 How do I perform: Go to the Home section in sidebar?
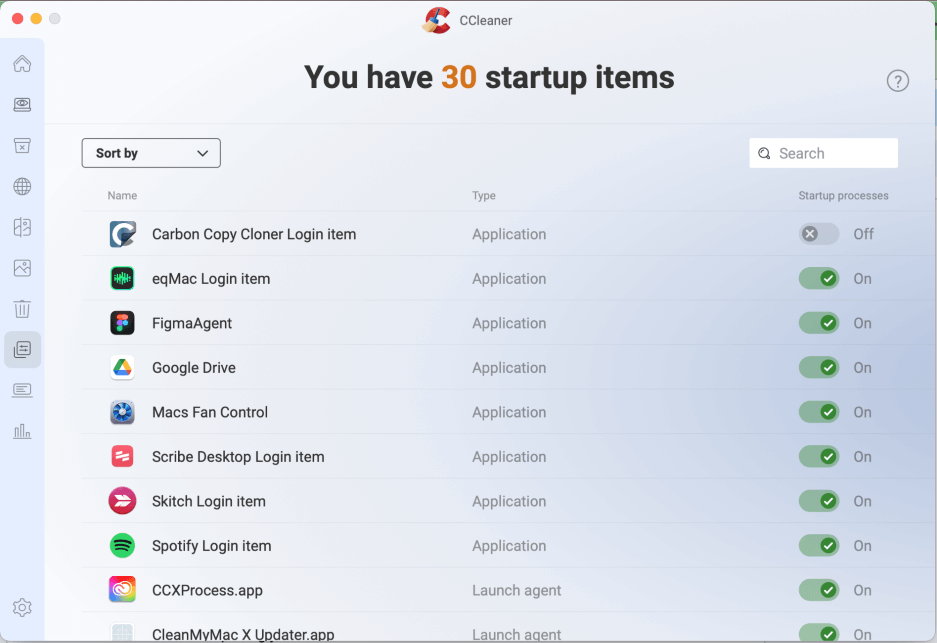(x=22, y=63)
